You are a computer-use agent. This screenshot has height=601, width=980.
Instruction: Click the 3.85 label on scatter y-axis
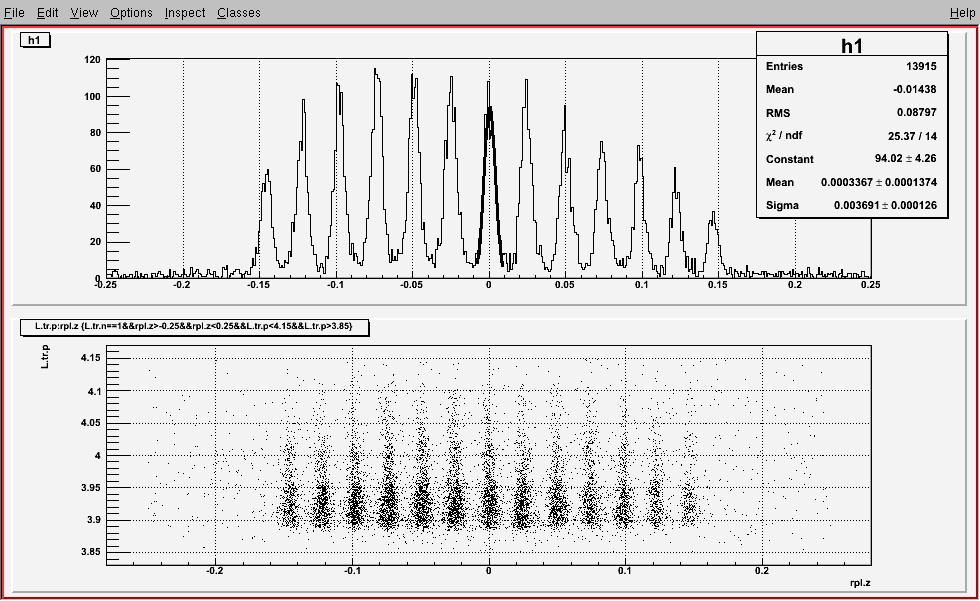point(91,552)
